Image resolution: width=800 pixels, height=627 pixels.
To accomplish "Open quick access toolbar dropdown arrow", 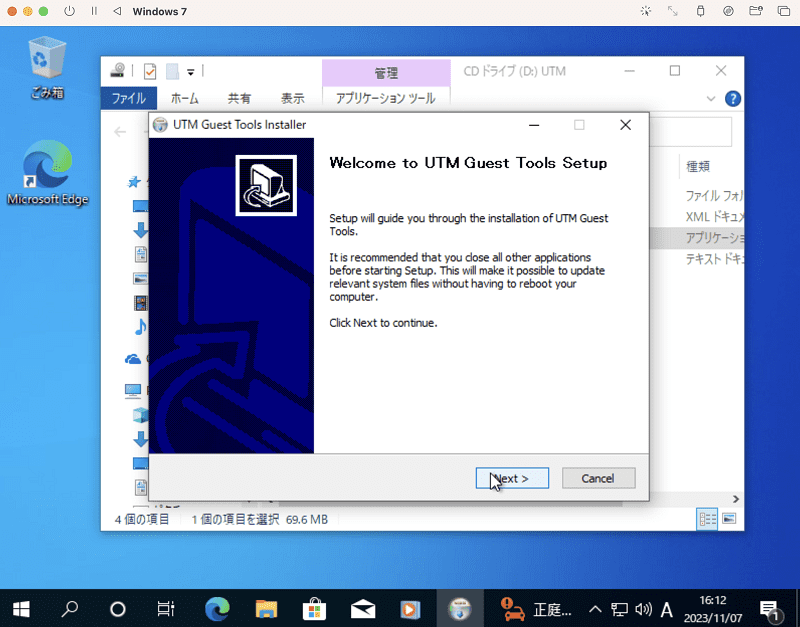I will (x=190, y=72).
